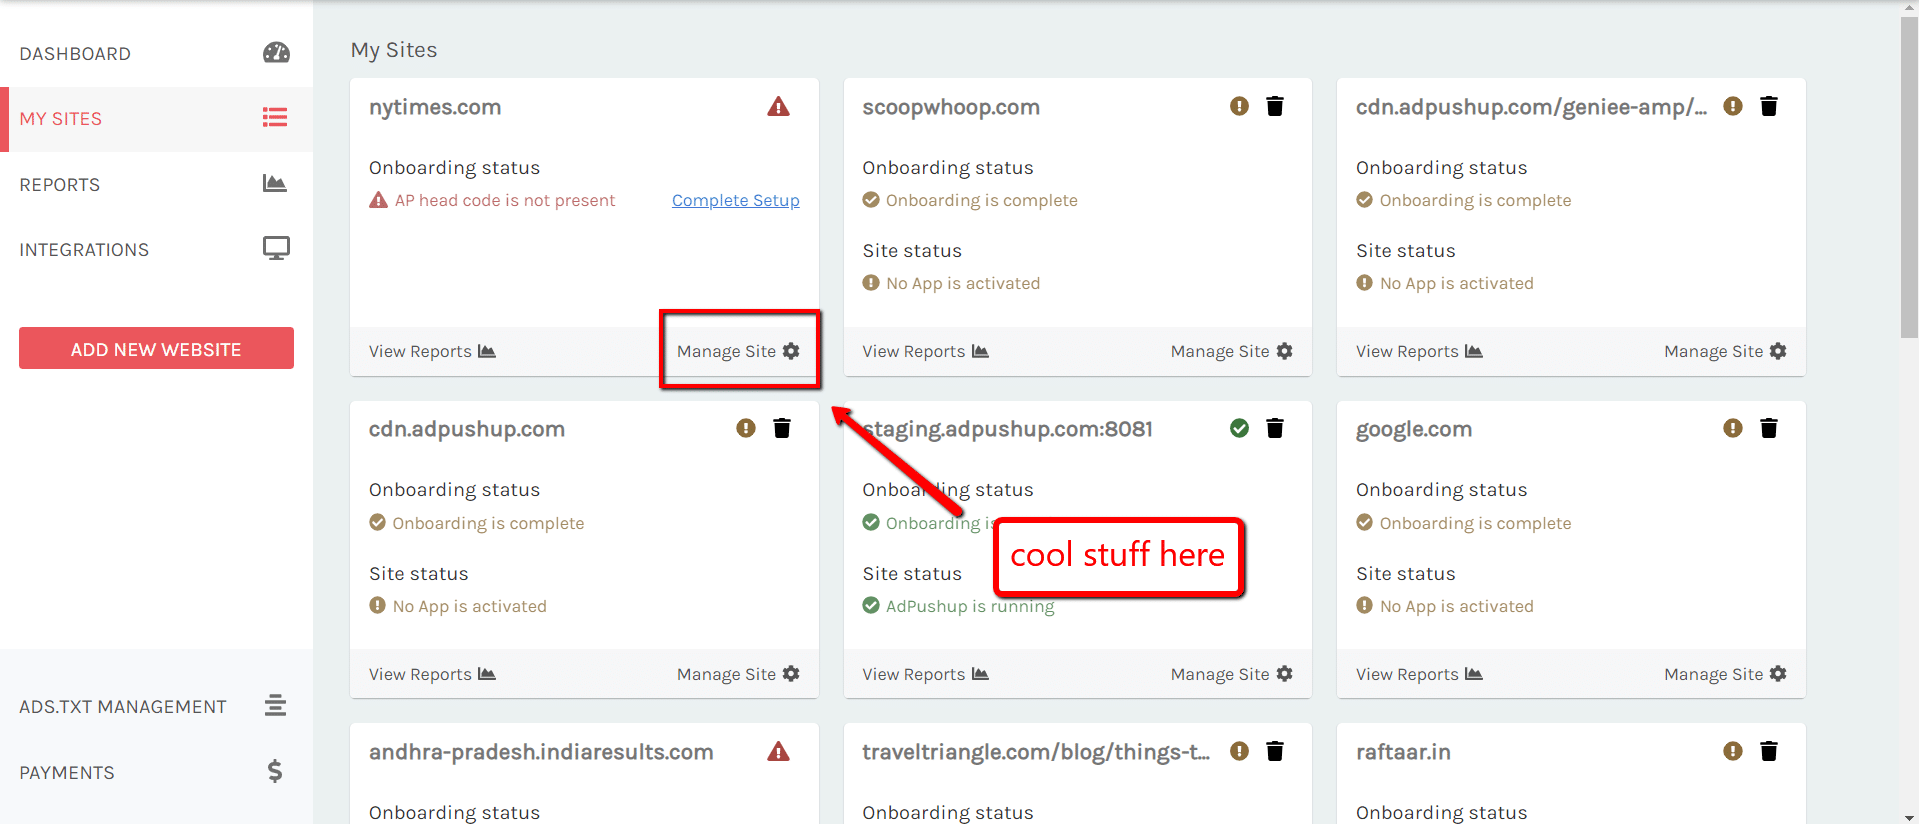Open the Reports chart icon in sidebar

coord(275,183)
